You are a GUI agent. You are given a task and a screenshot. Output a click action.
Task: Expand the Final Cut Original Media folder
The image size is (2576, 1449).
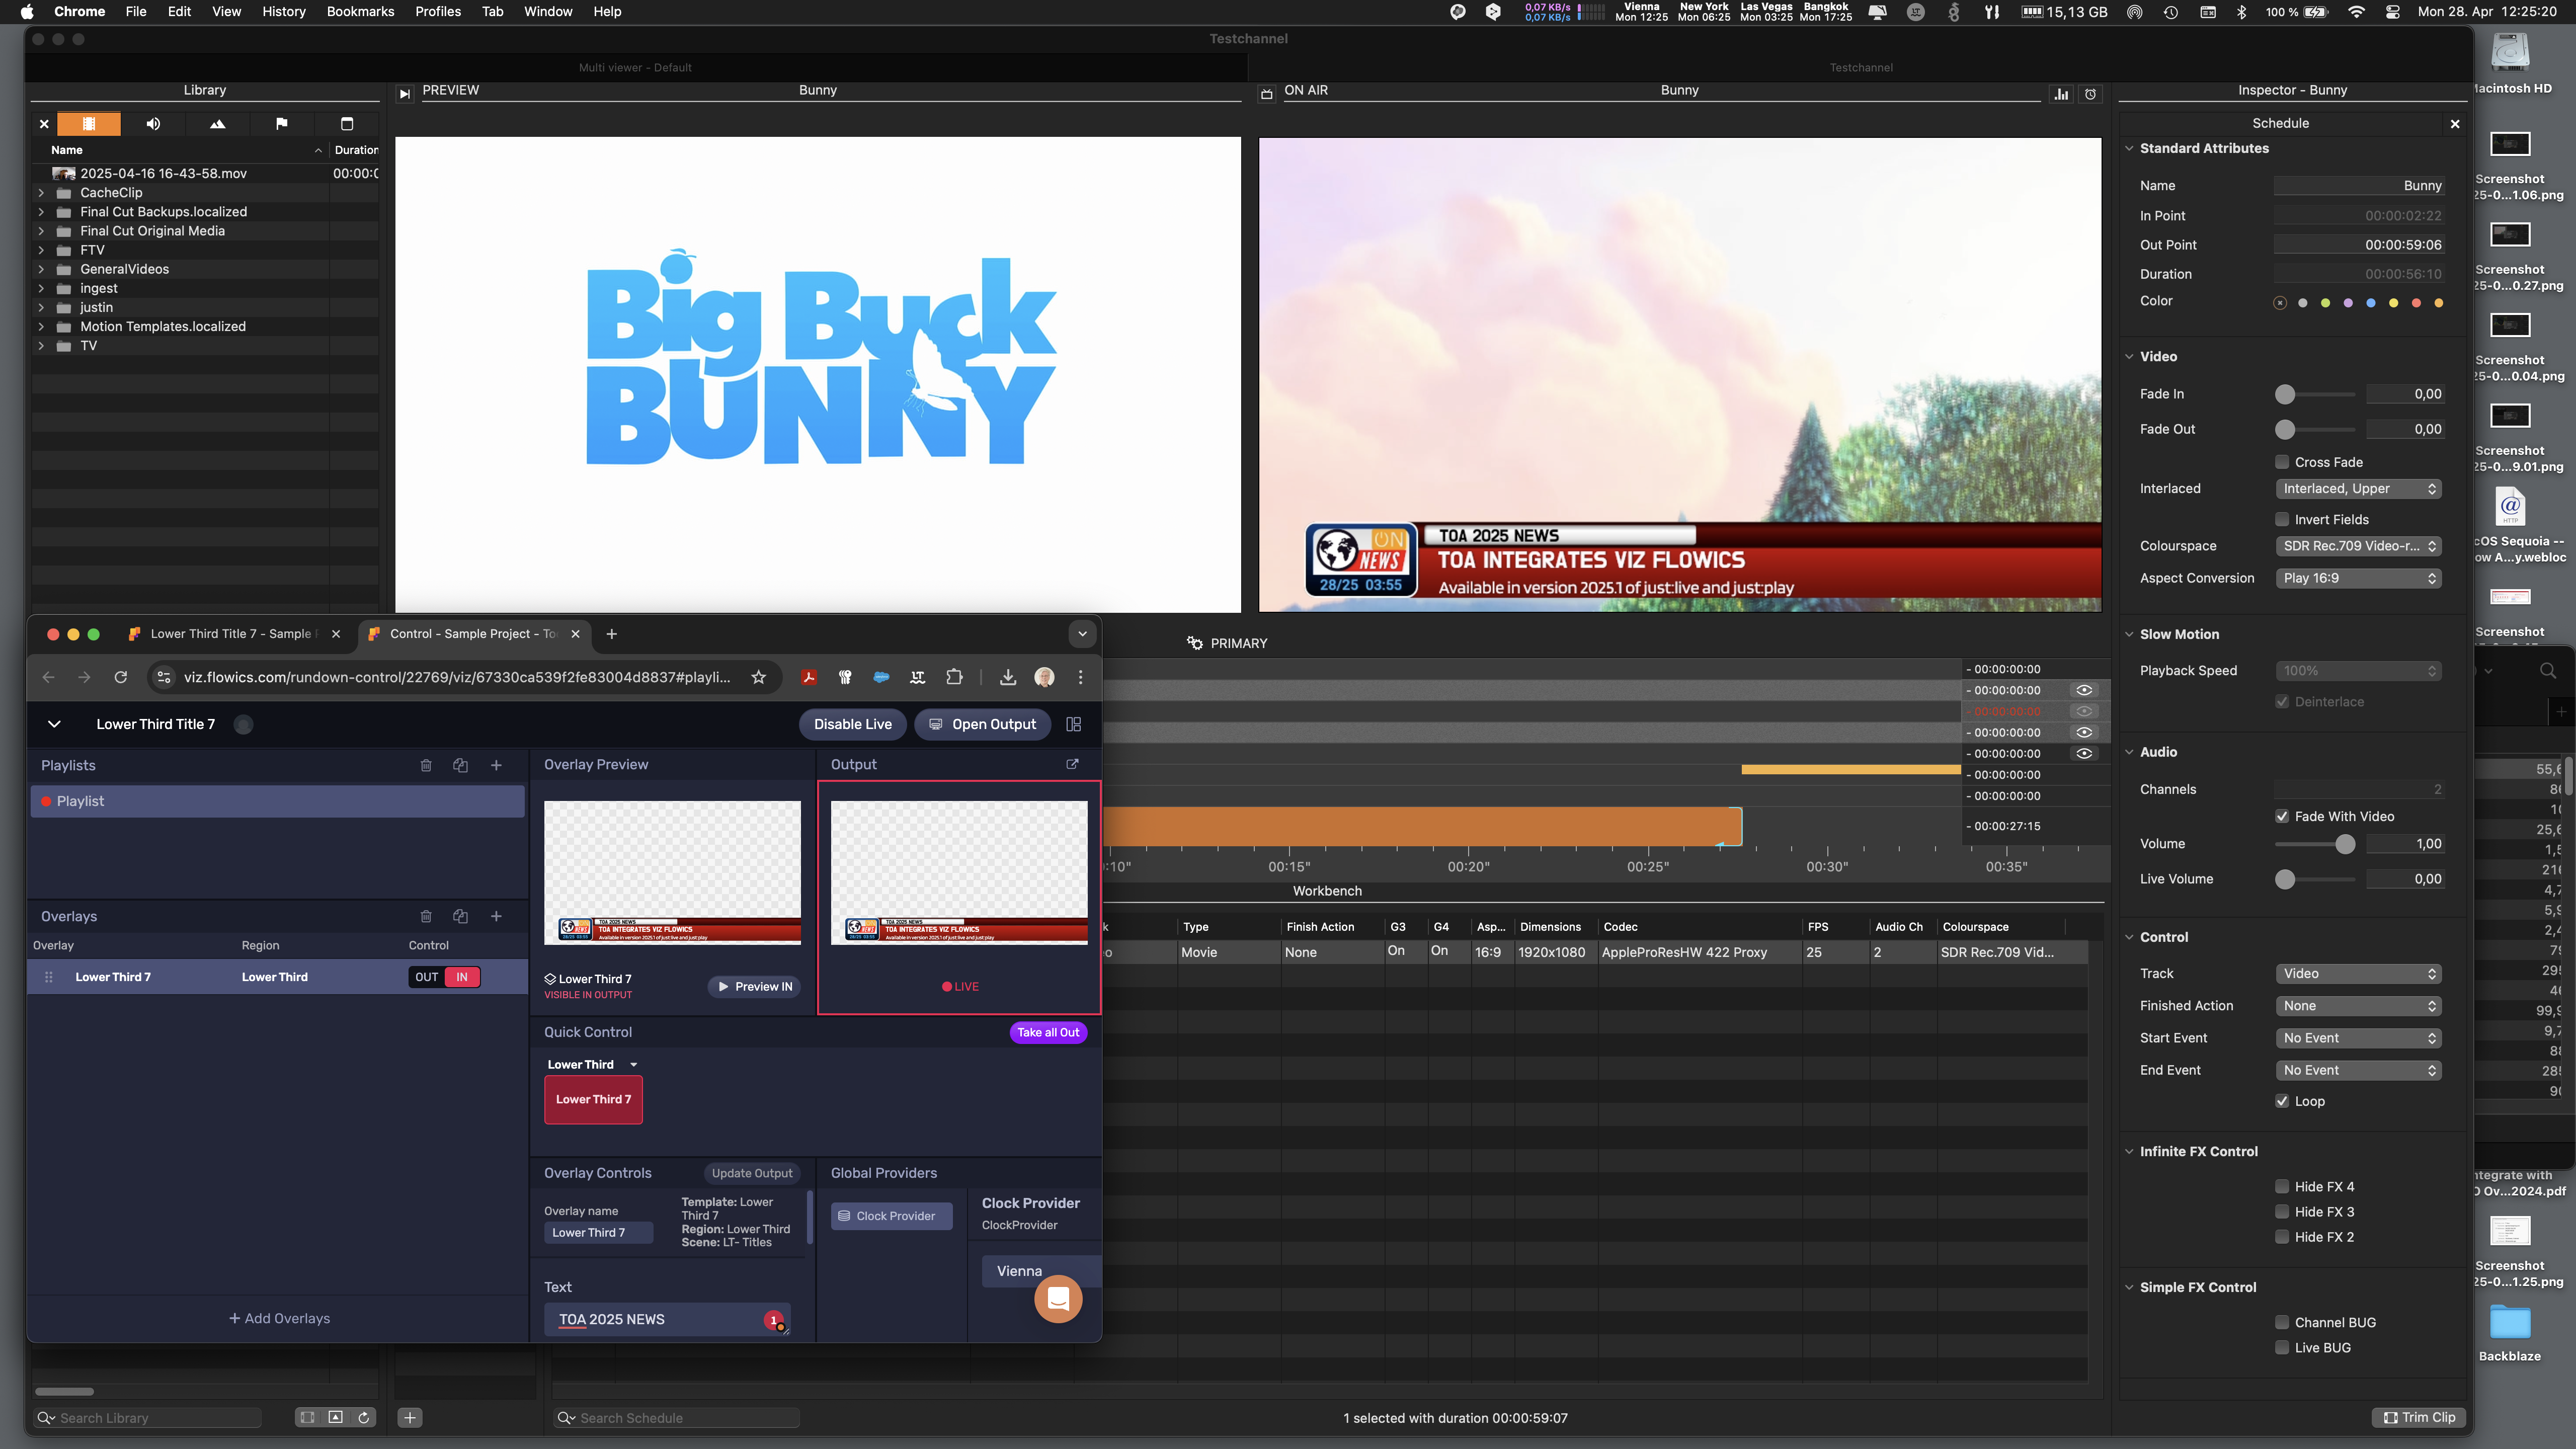[x=41, y=231]
